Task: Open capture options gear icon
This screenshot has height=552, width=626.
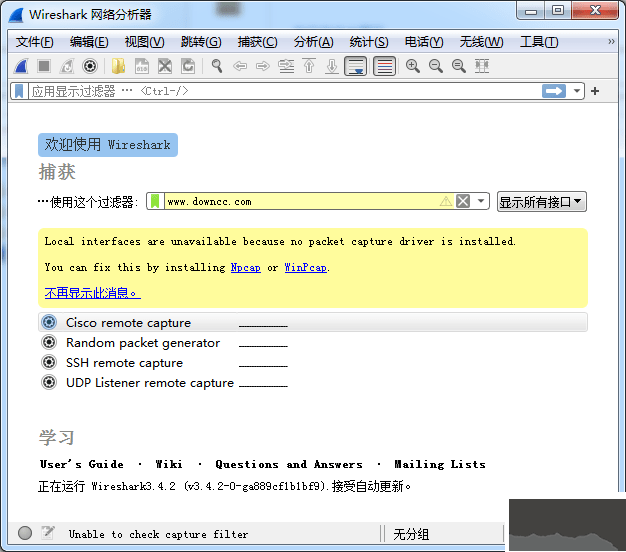Action: click(90, 66)
